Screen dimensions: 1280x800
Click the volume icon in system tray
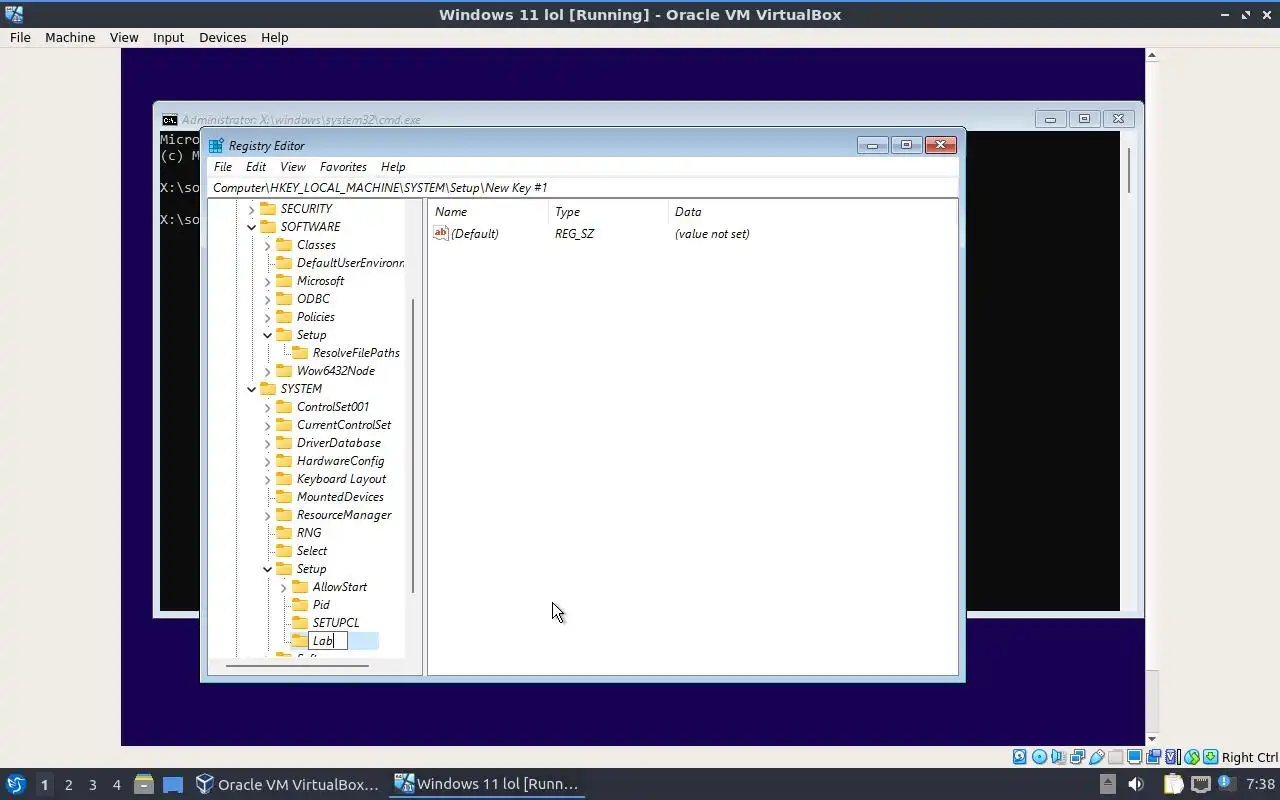click(1136, 784)
